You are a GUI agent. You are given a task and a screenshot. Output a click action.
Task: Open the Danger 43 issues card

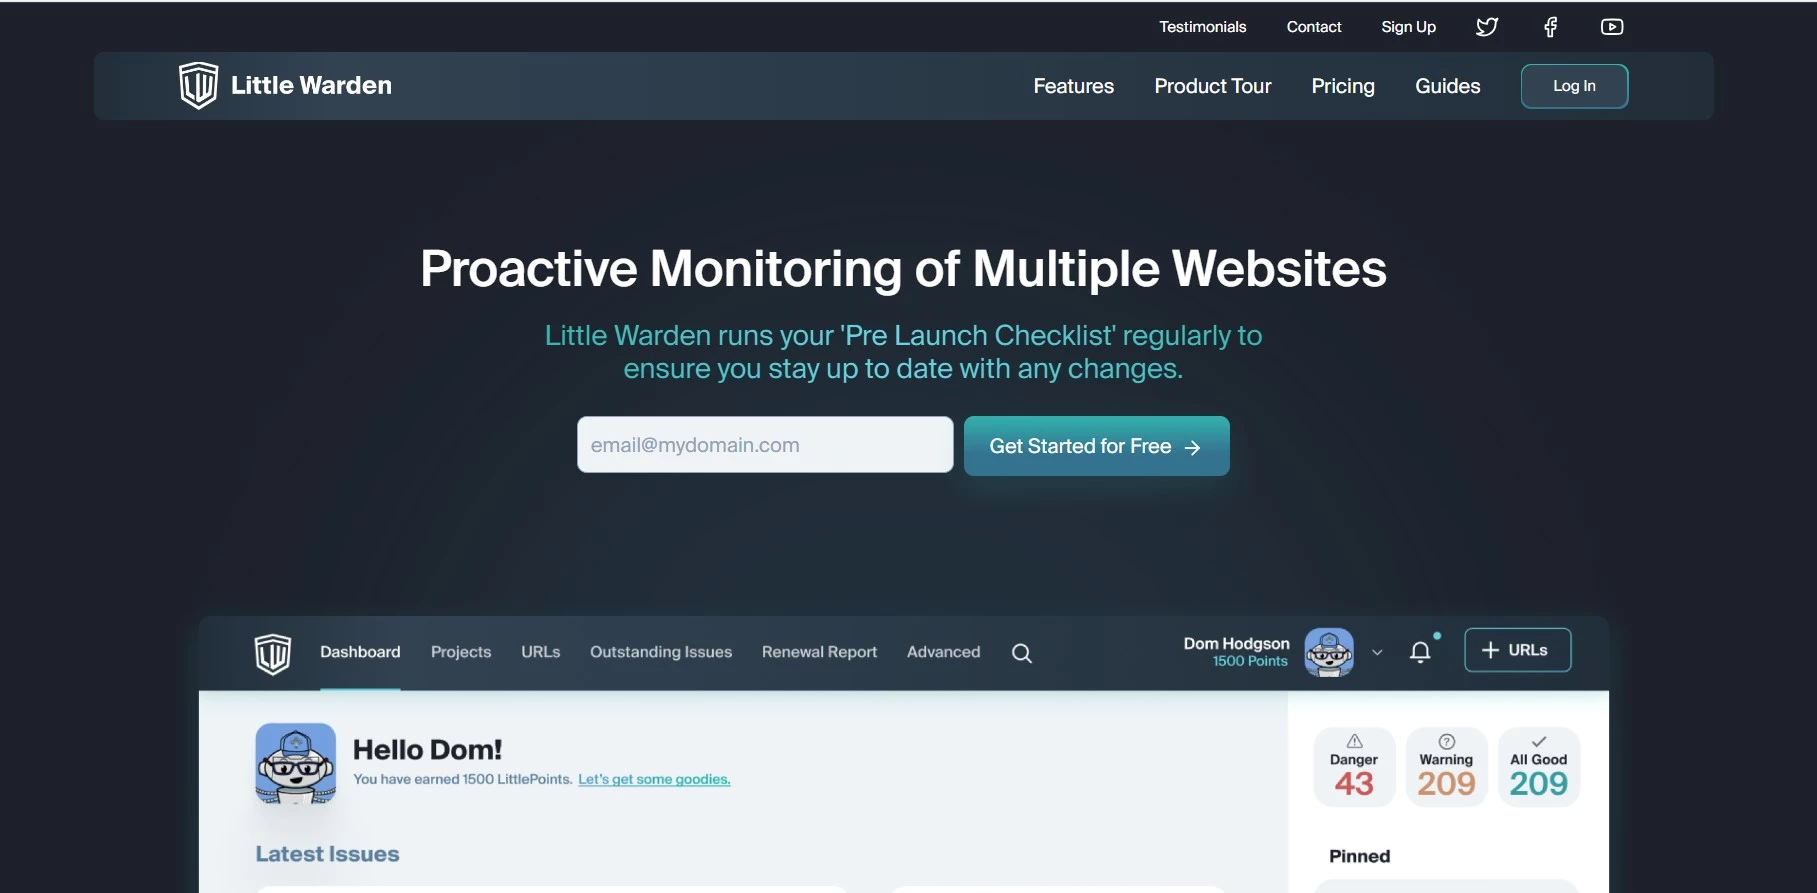[x=1354, y=766]
